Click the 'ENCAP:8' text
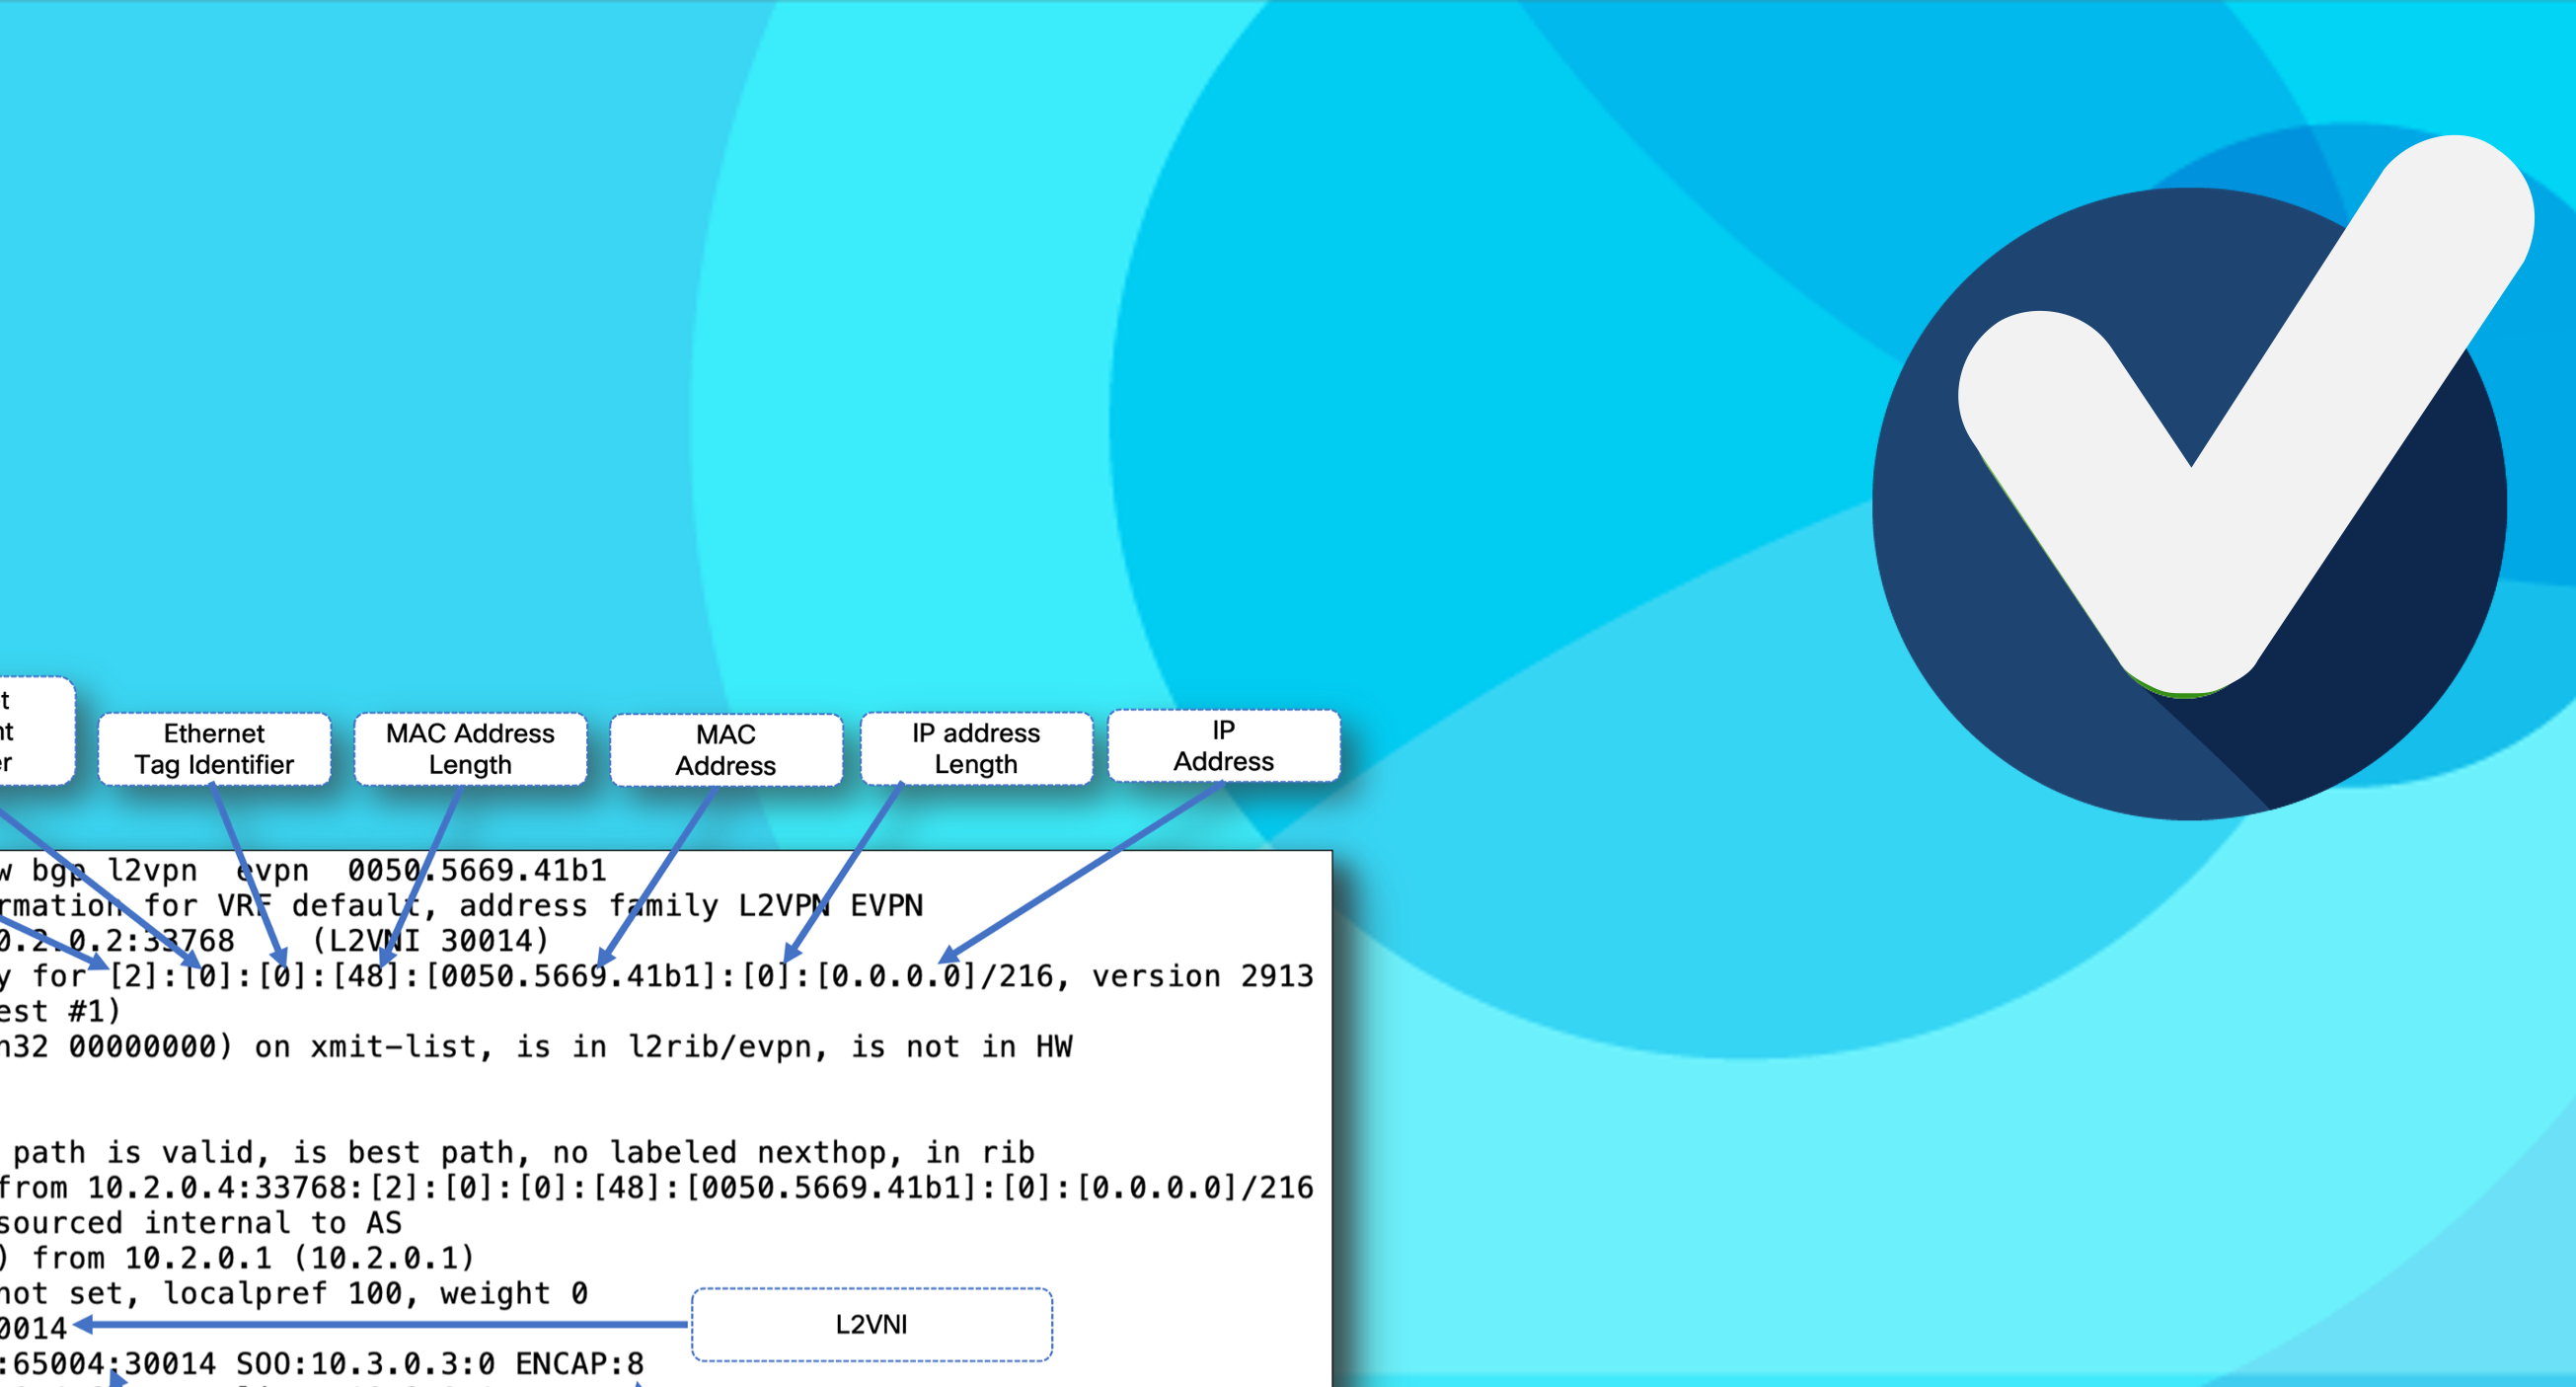Image resolution: width=2576 pixels, height=1387 pixels. coord(579,1364)
